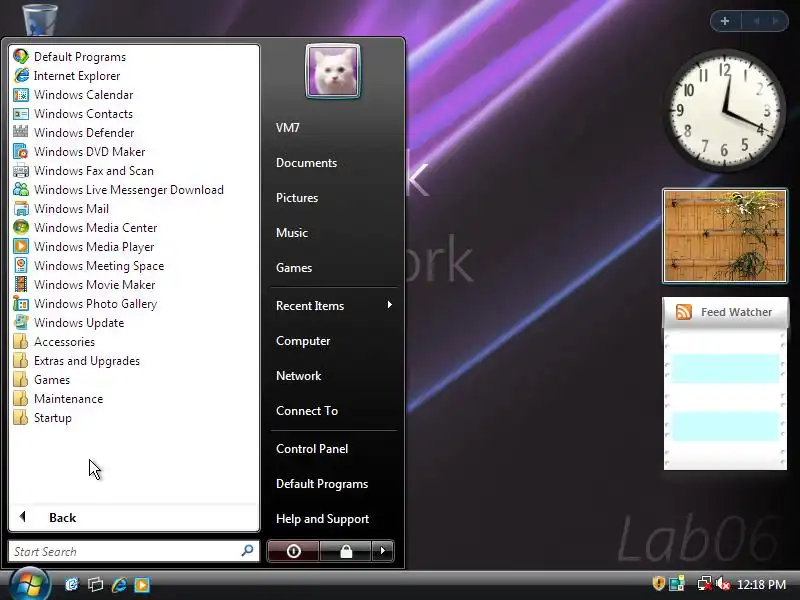
Task: Click the Feed Watcher gadget title
Action: click(736, 312)
